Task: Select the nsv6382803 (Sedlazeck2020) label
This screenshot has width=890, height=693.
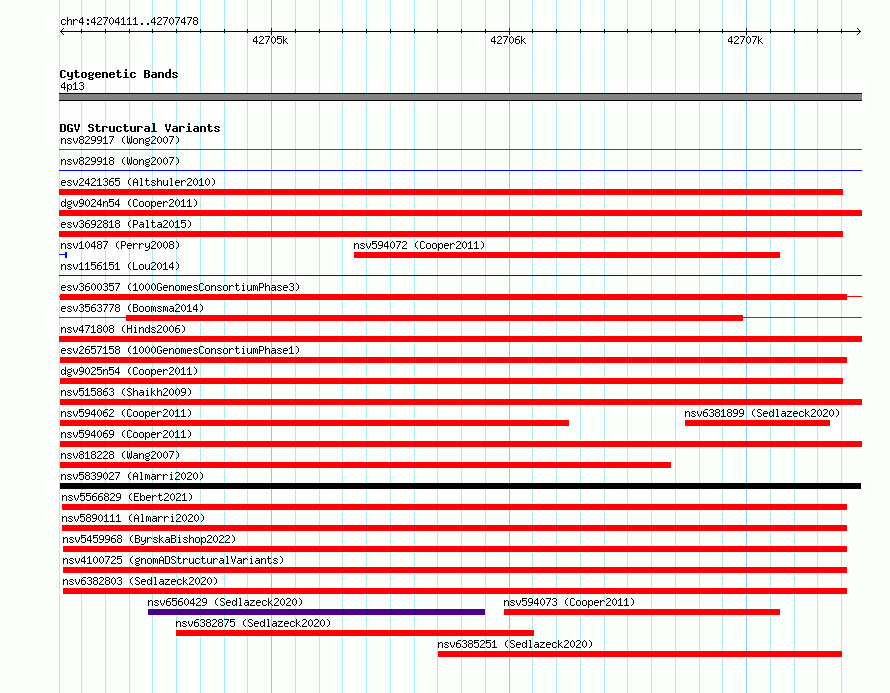Action: 140,581
